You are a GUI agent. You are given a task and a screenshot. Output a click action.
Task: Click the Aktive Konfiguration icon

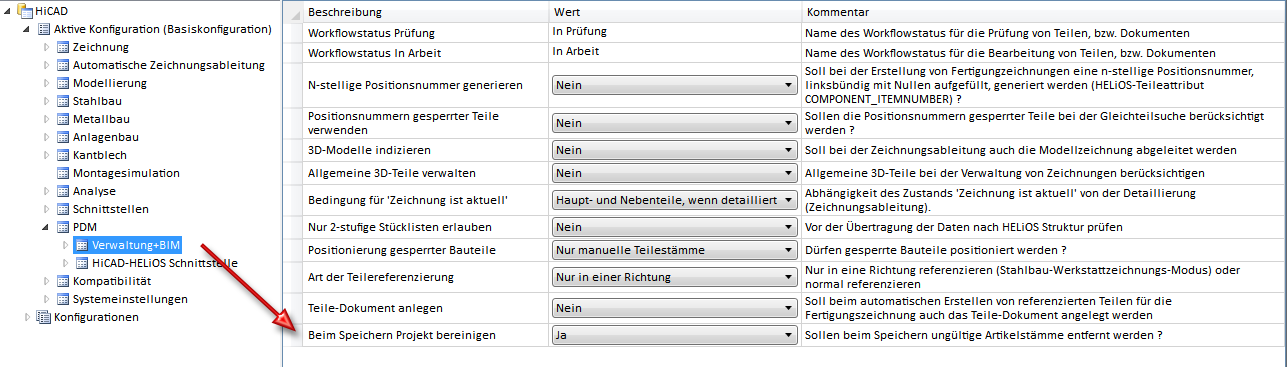click(43, 29)
